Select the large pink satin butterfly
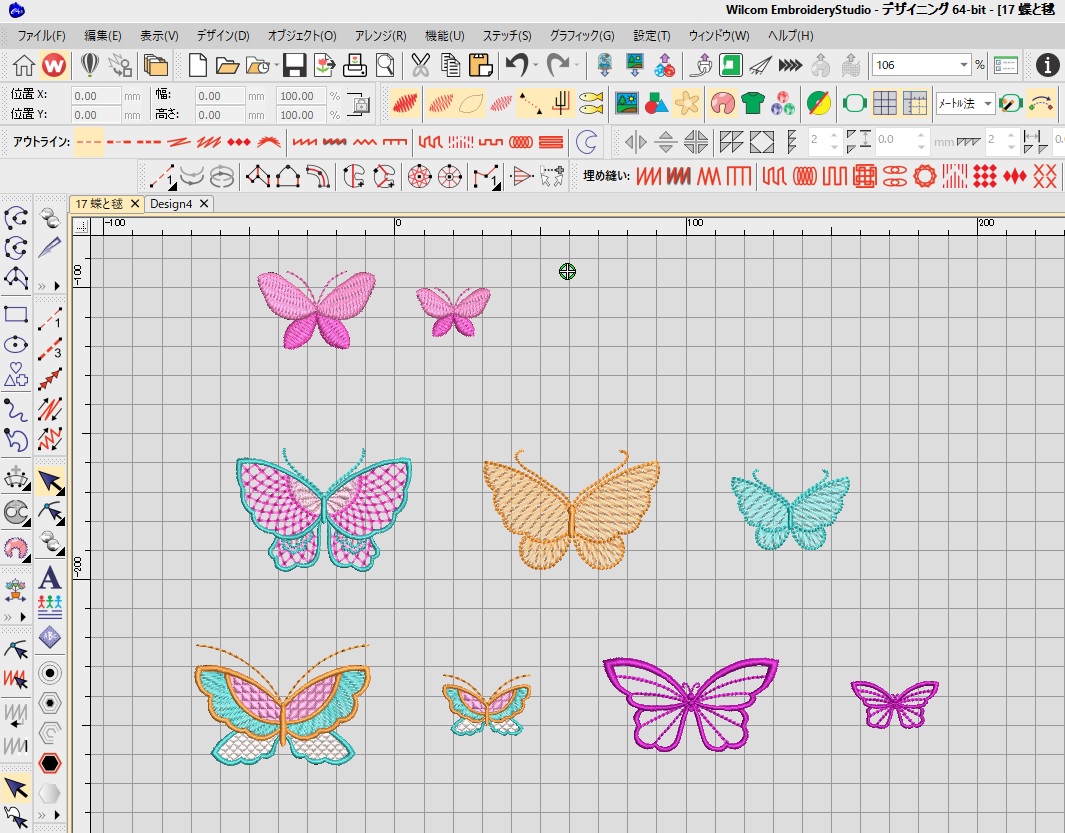Viewport: 1065px width, 833px height. coord(317,310)
